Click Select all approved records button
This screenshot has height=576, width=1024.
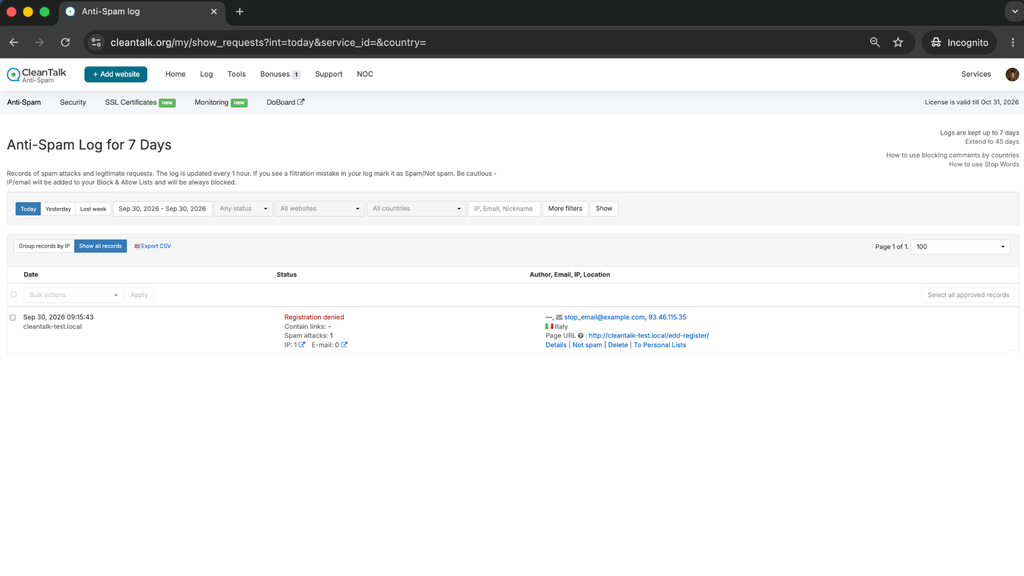click(x=968, y=295)
